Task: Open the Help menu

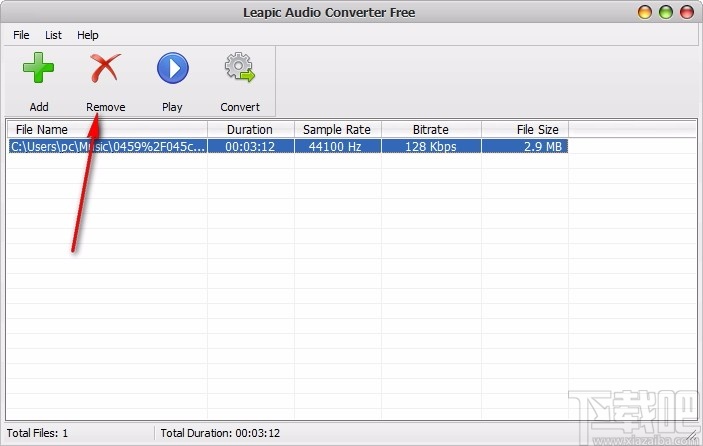Action: pos(87,35)
